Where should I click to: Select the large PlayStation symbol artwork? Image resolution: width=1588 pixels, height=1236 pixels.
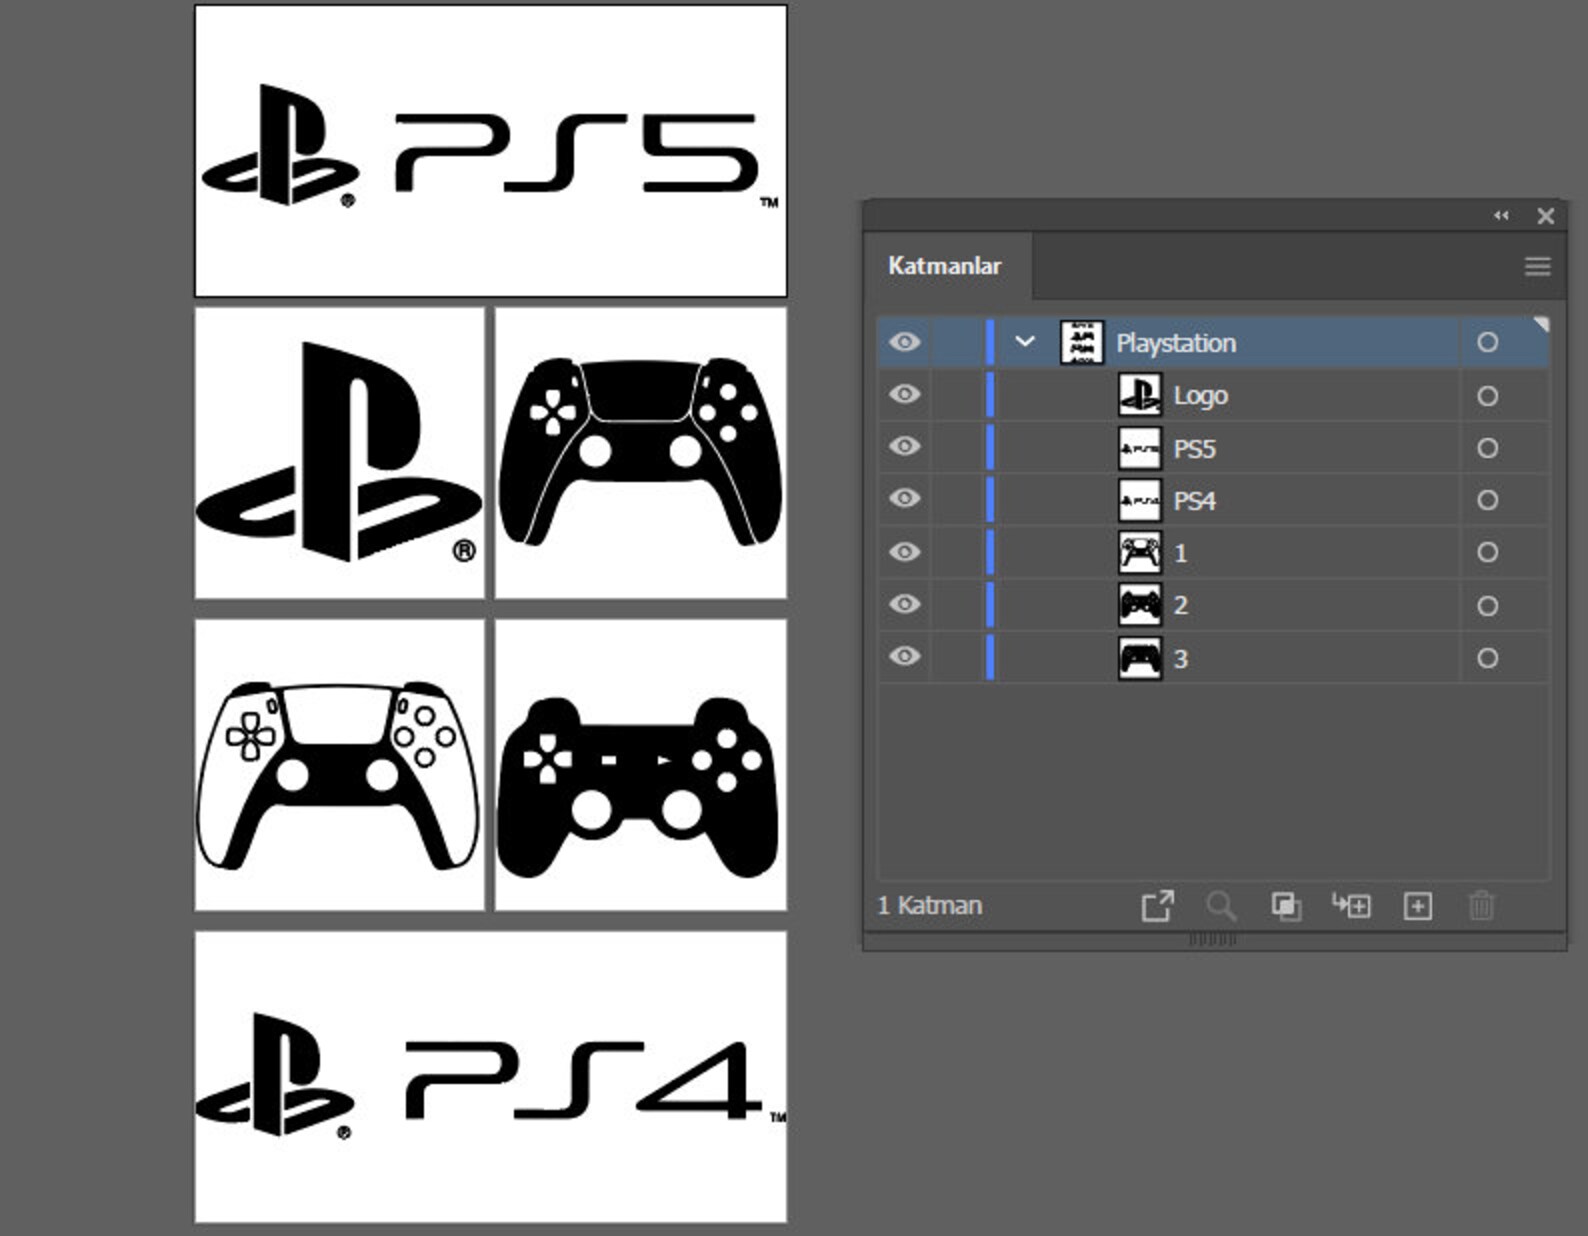[338, 452]
